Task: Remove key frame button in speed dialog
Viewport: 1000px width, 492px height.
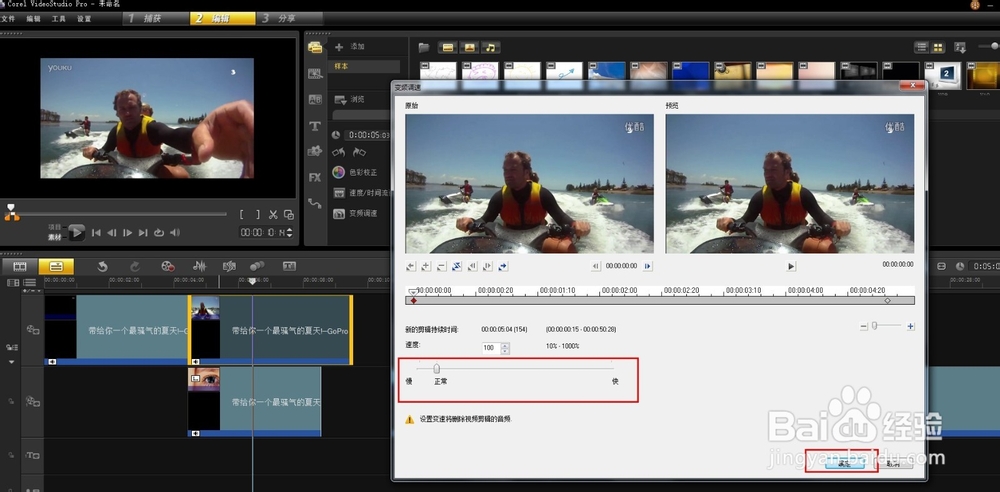Action: tap(441, 266)
